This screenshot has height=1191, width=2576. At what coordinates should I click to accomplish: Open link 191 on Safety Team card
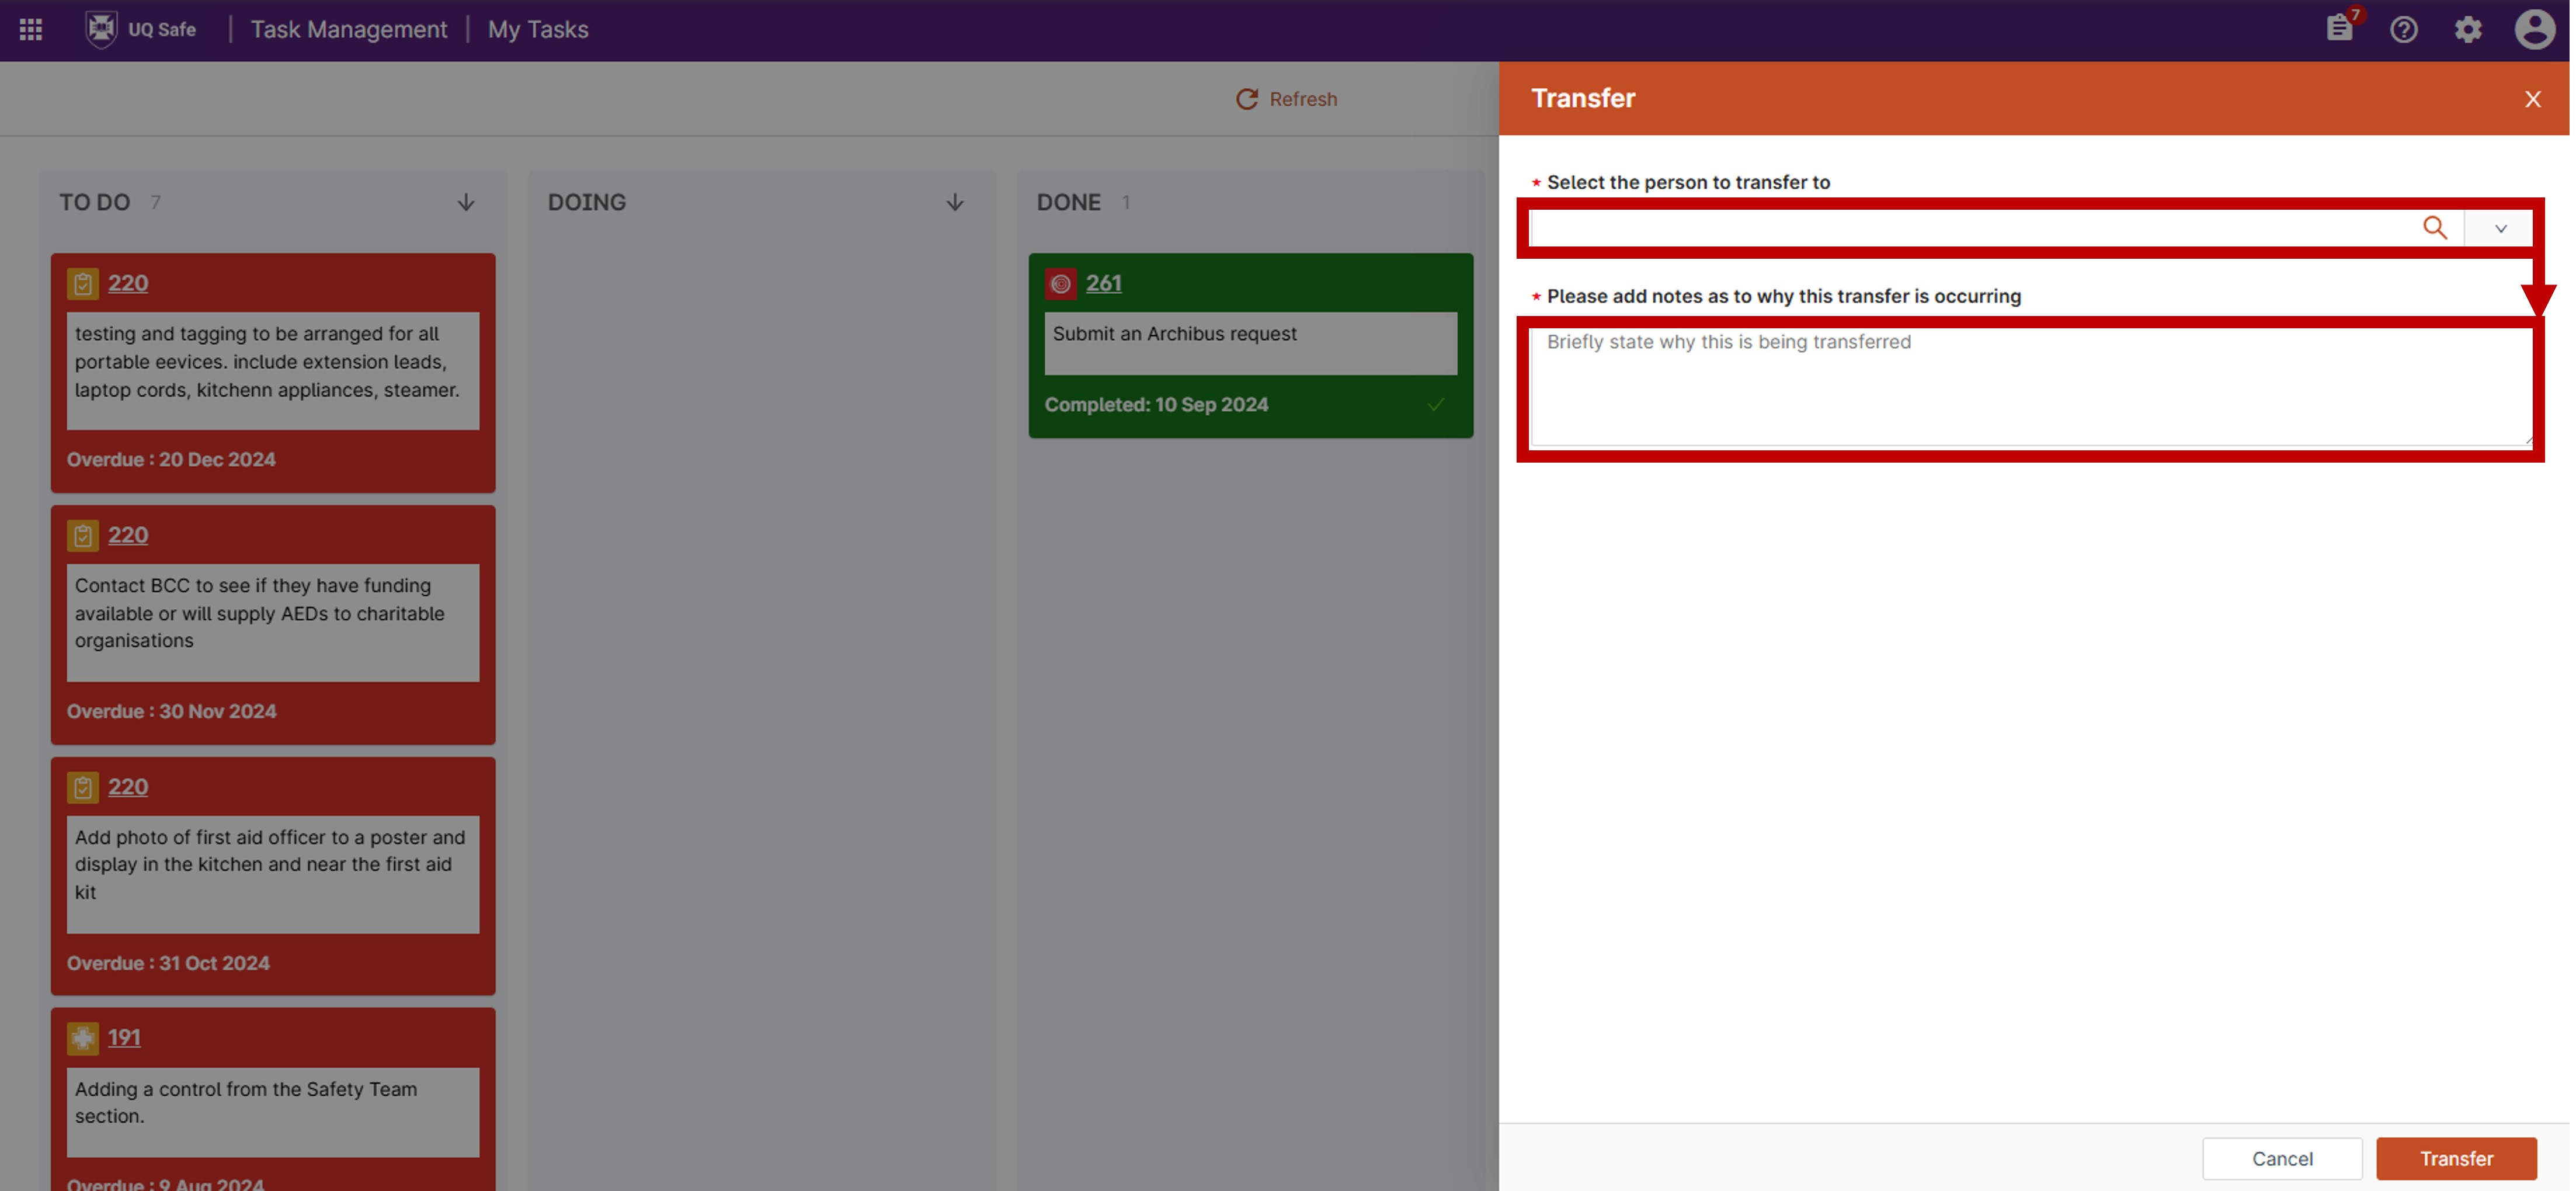pyautogui.click(x=124, y=1037)
